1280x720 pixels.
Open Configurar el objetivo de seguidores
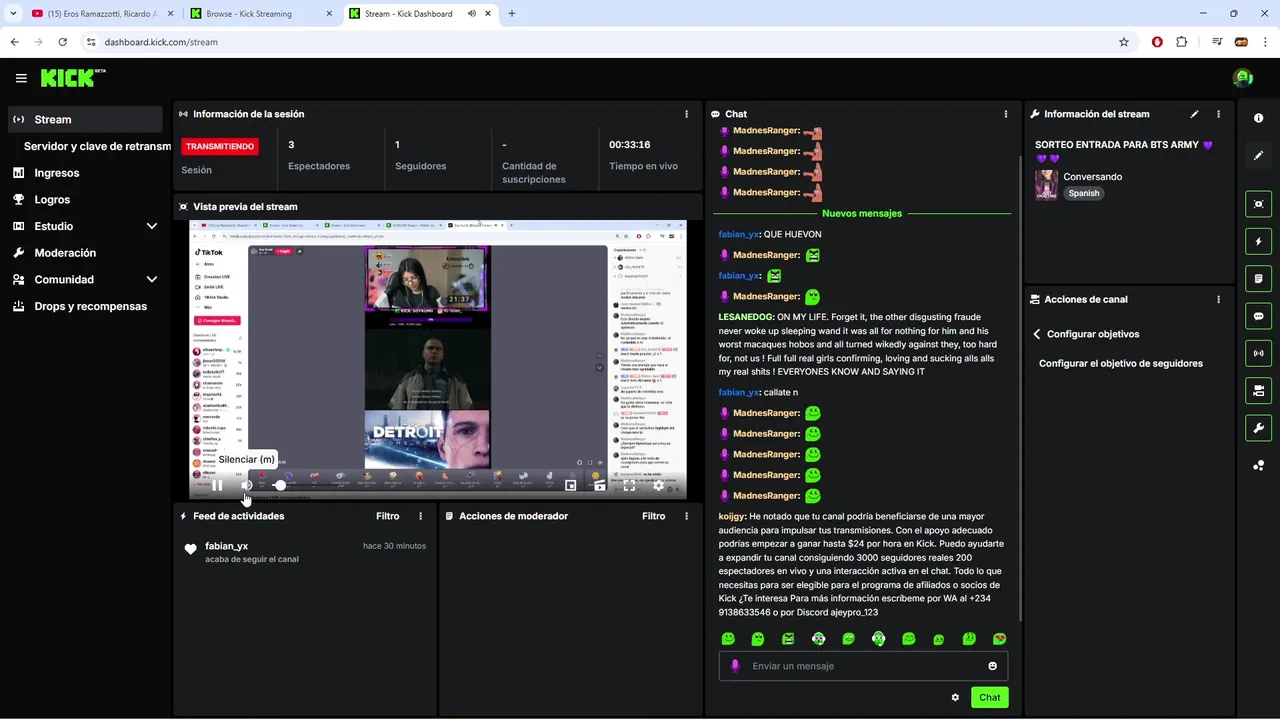[1120, 363]
